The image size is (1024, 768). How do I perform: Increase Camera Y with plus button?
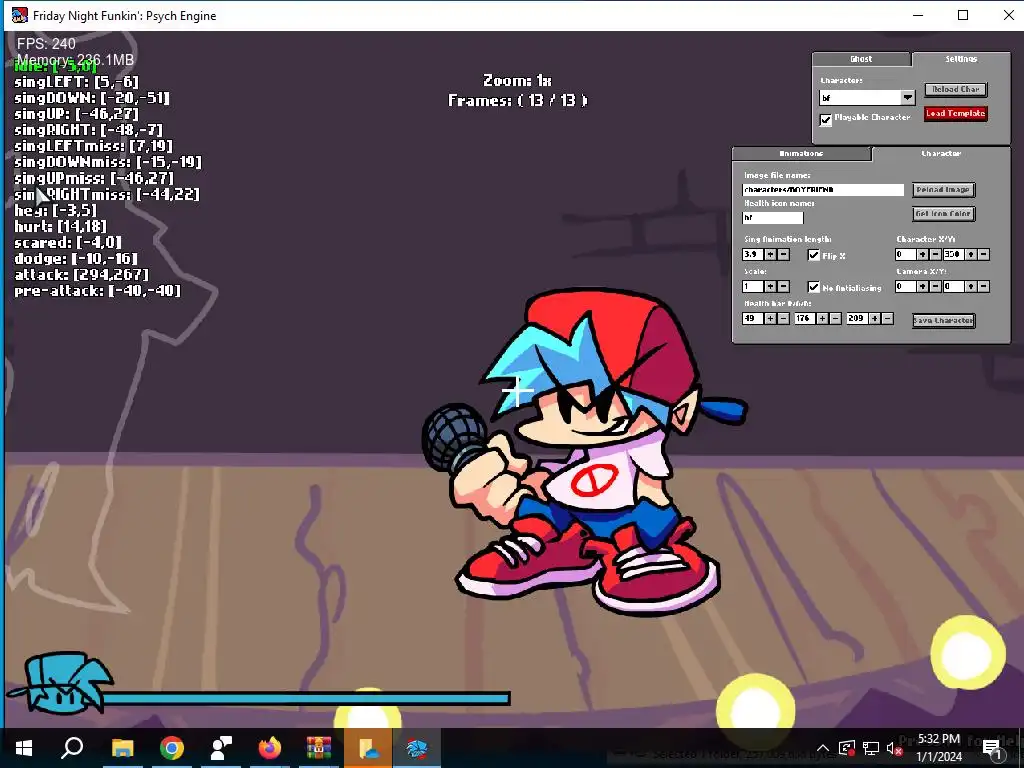click(971, 287)
